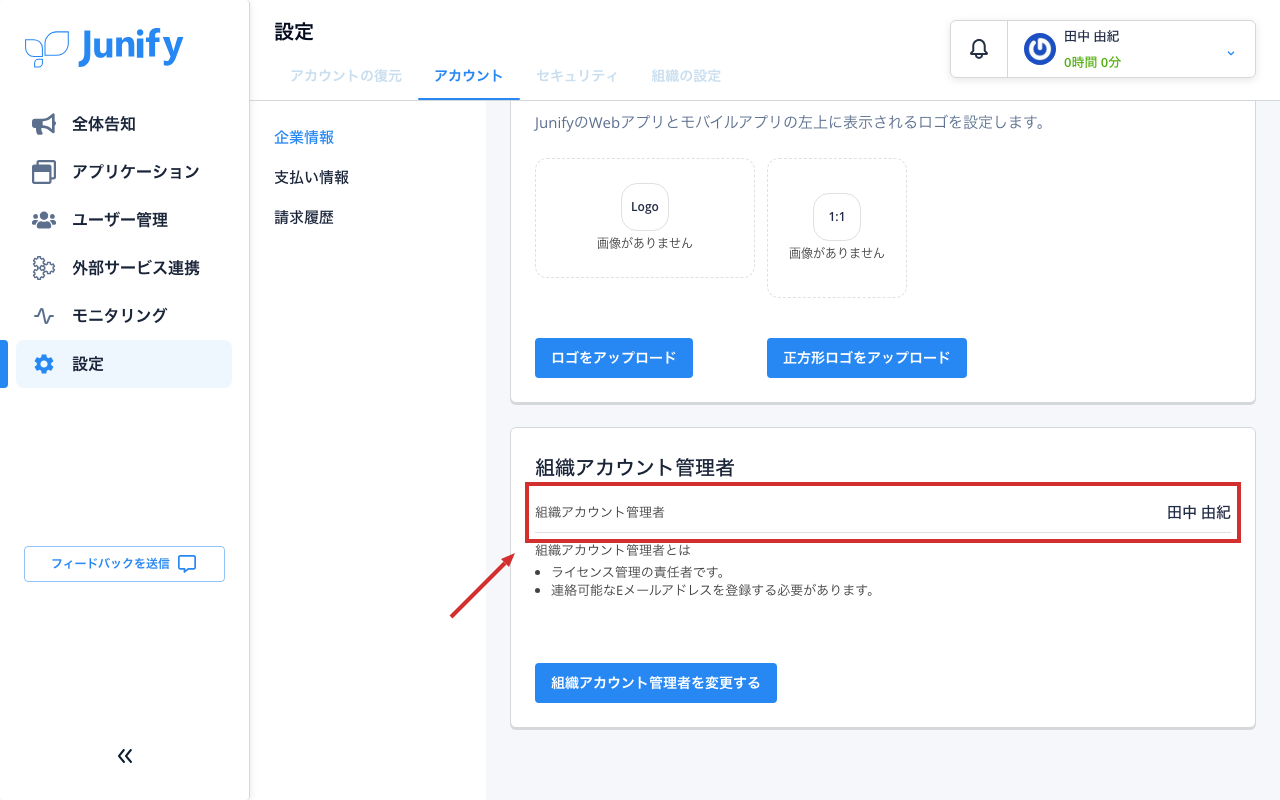
Task: Click the Junify logo
Action: click(104, 47)
